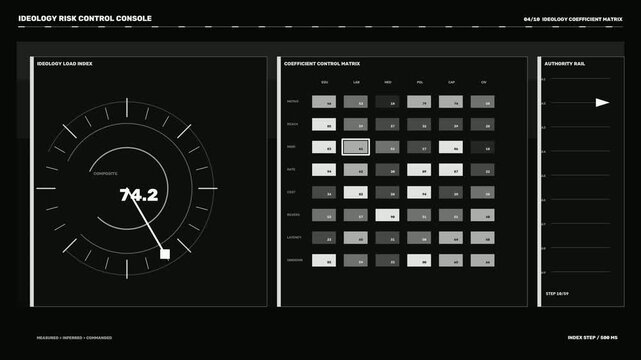641x360 pixels.
Task: Click the Coefficient Control Matrix panel title
Action: pos(322,64)
